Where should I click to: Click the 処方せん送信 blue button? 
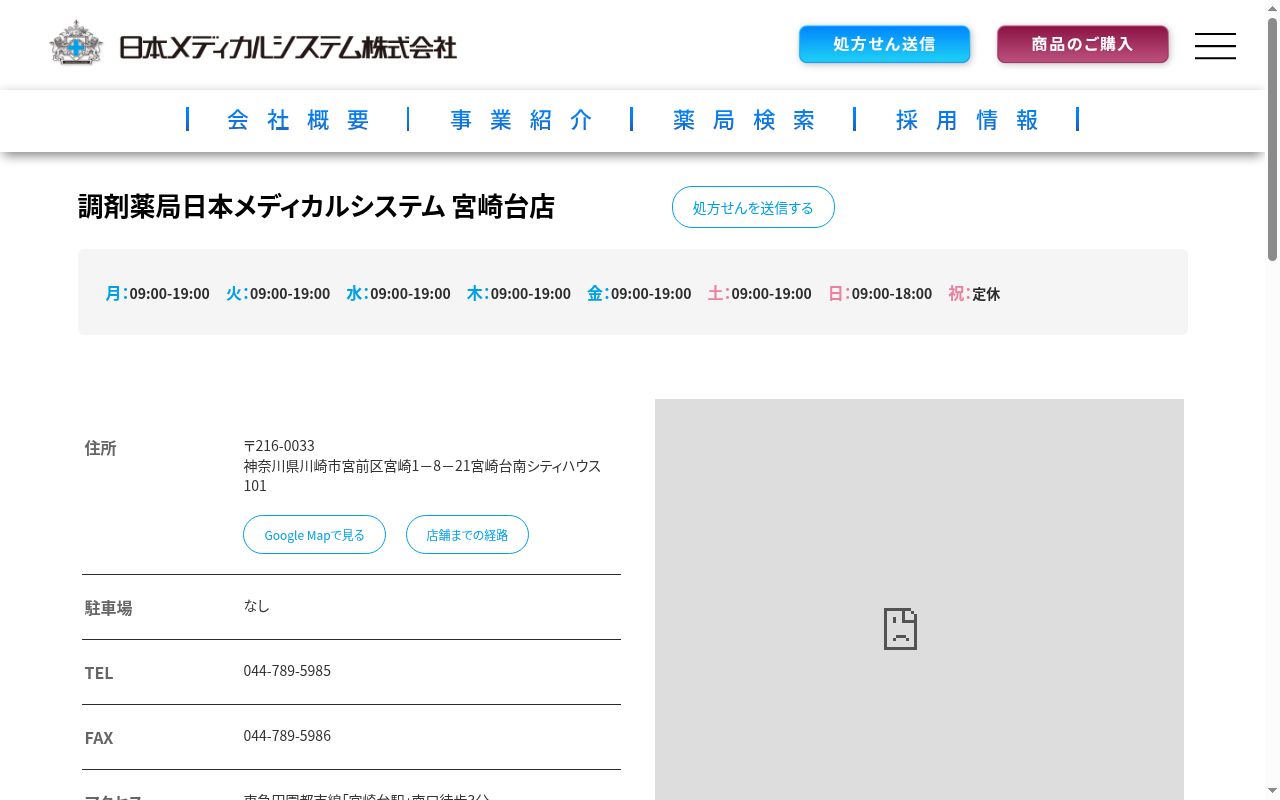884,44
